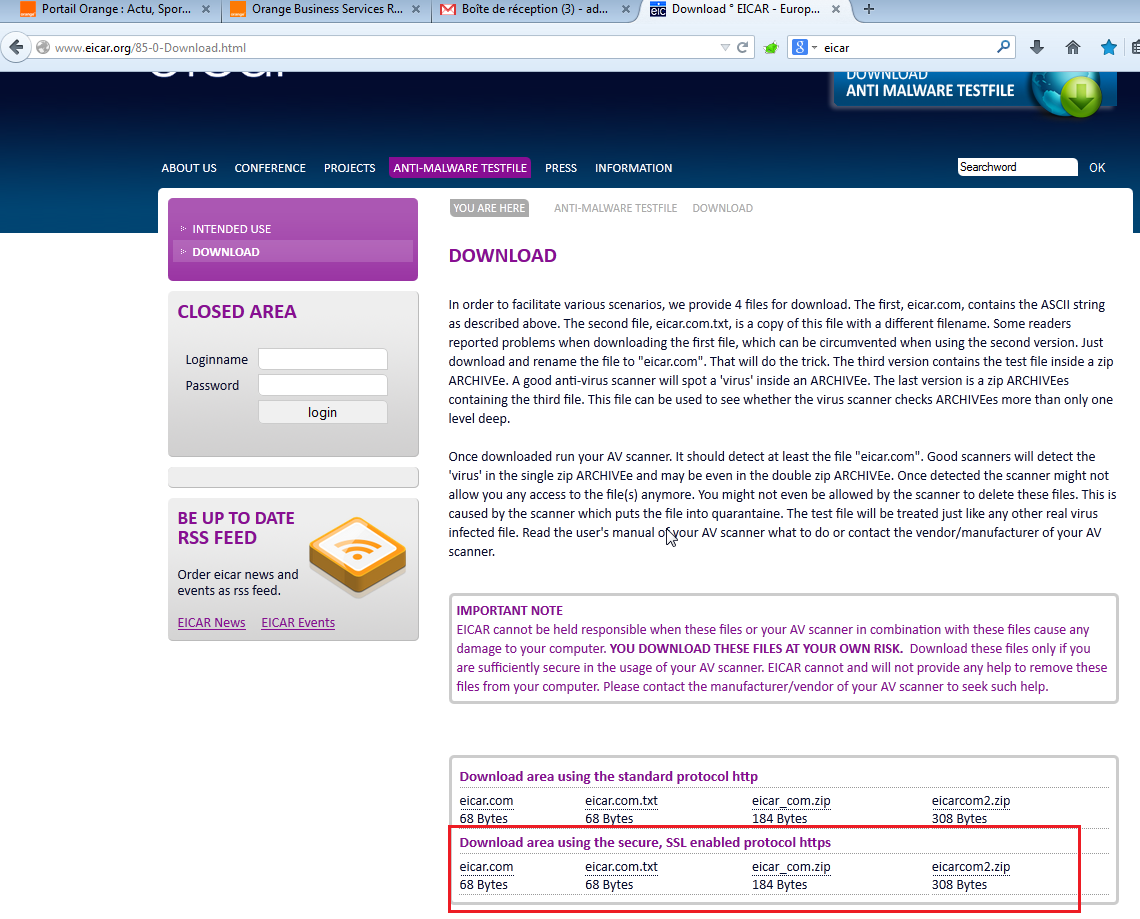Viewport: 1140px width, 919px height.
Task: Click the magnifier icon in the search bar
Action: [1003, 47]
